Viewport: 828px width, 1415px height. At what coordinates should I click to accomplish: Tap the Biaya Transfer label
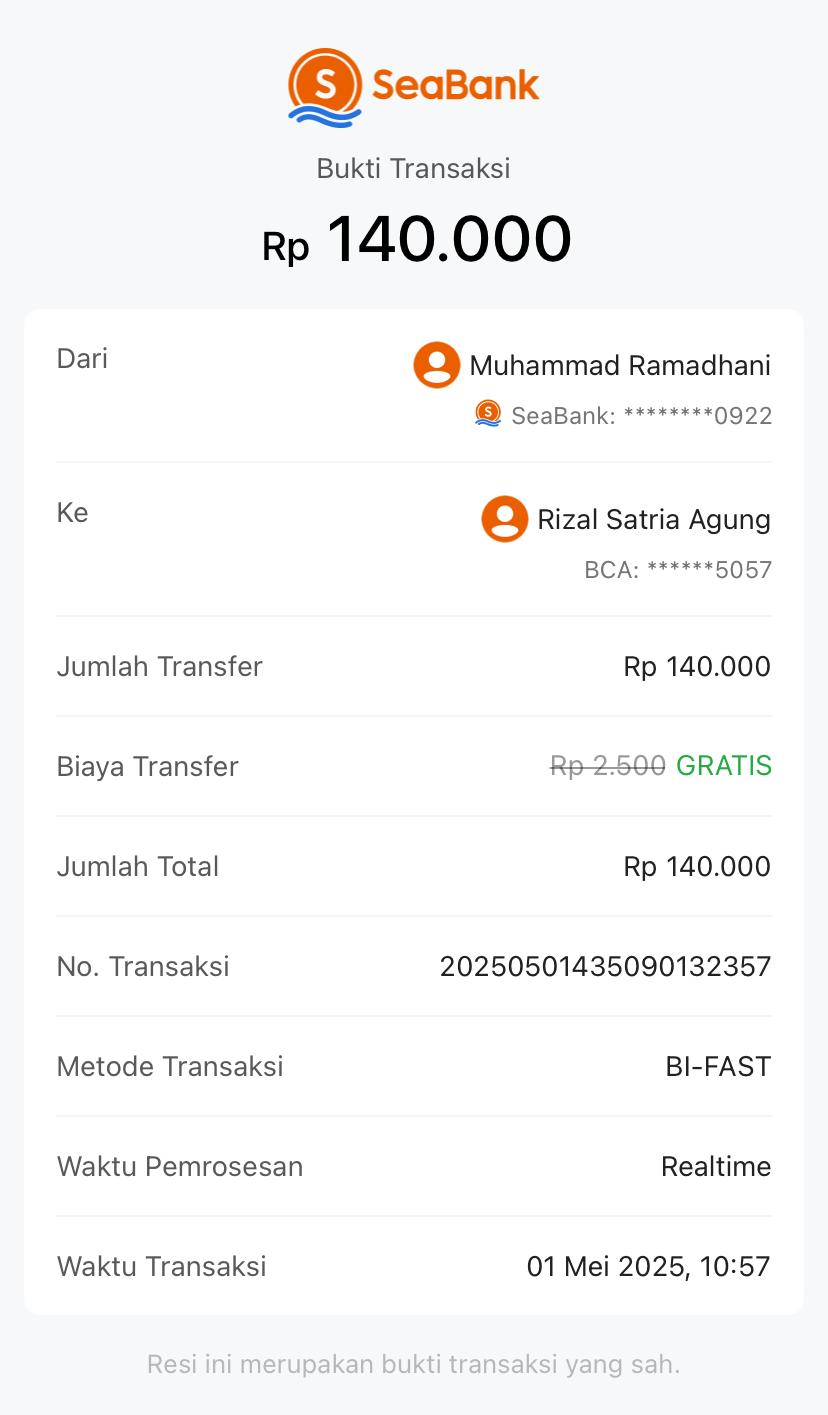pos(148,766)
